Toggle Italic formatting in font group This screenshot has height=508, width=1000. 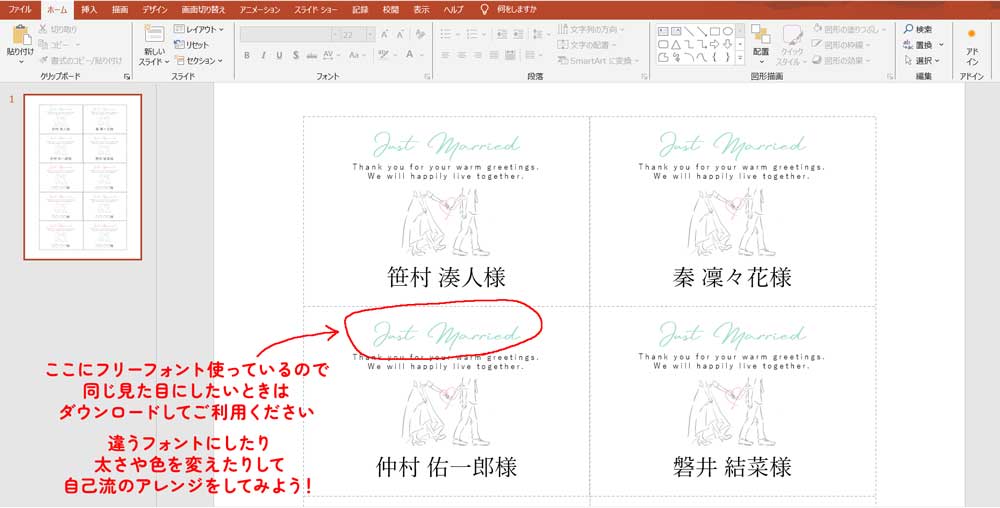pyautogui.click(x=263, y=56)
